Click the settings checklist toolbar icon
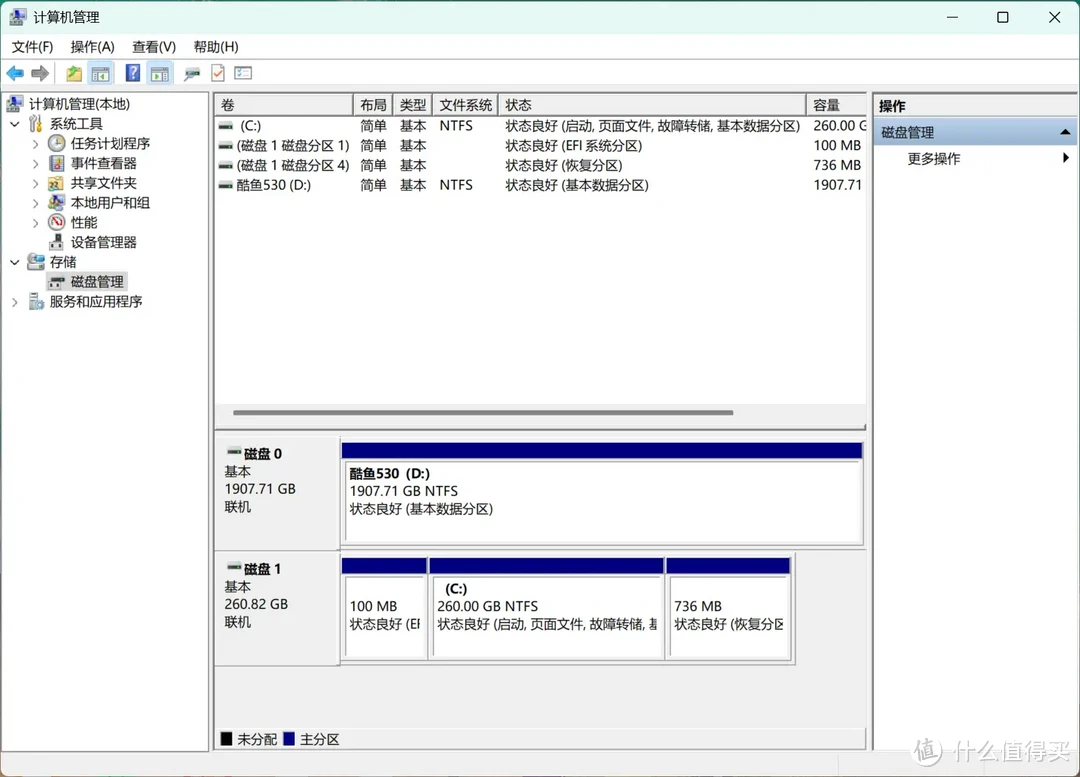 (243, 73)
